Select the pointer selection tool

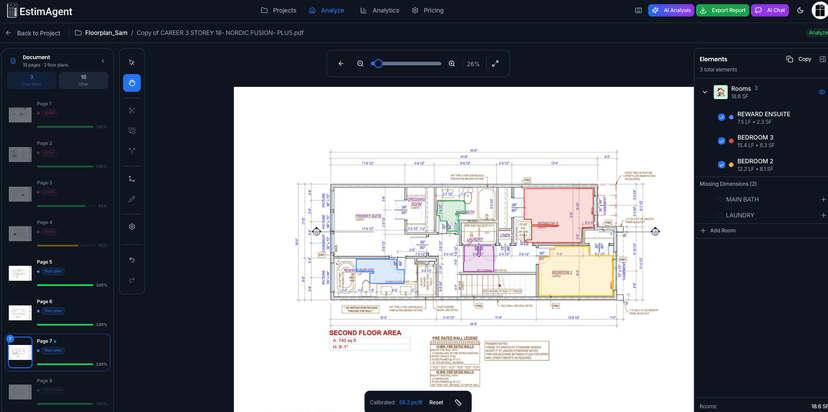[x=132, y=62]
